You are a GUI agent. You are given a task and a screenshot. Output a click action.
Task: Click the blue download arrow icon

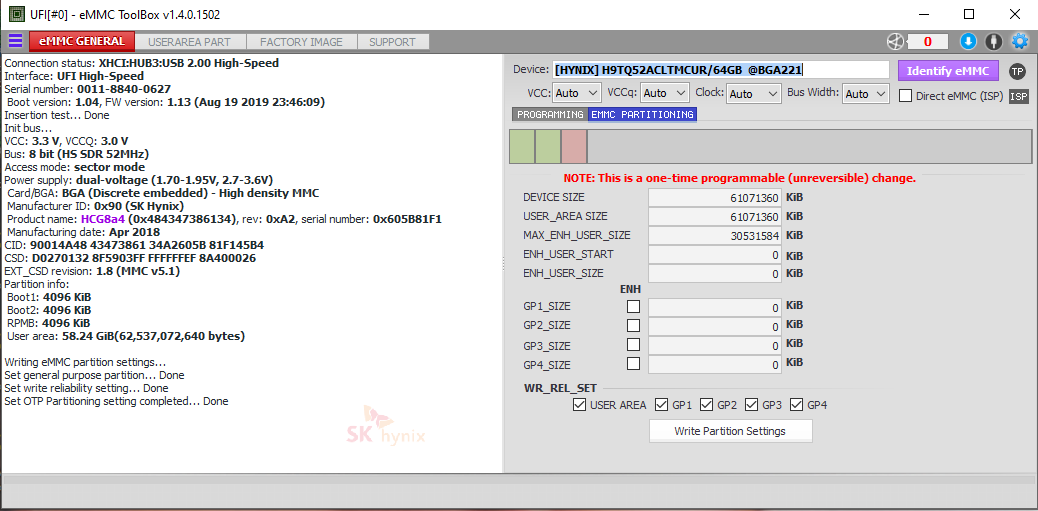[968, 42]
